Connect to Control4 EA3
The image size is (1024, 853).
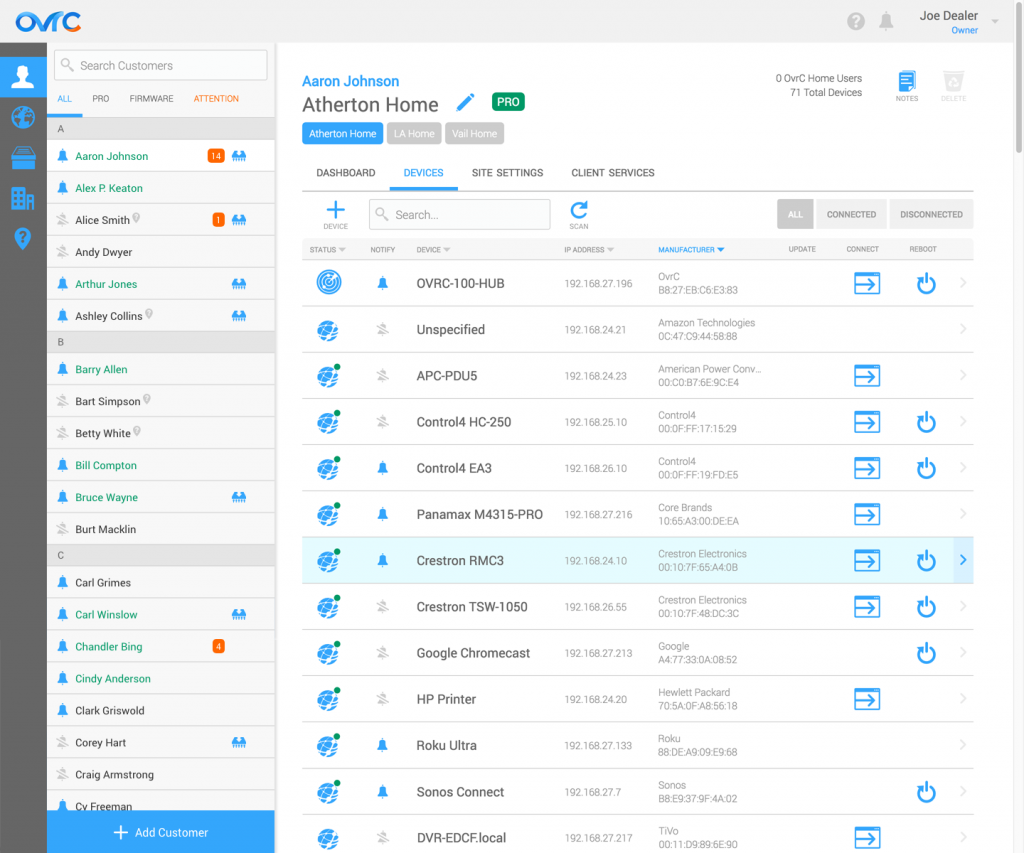[867, 468]
